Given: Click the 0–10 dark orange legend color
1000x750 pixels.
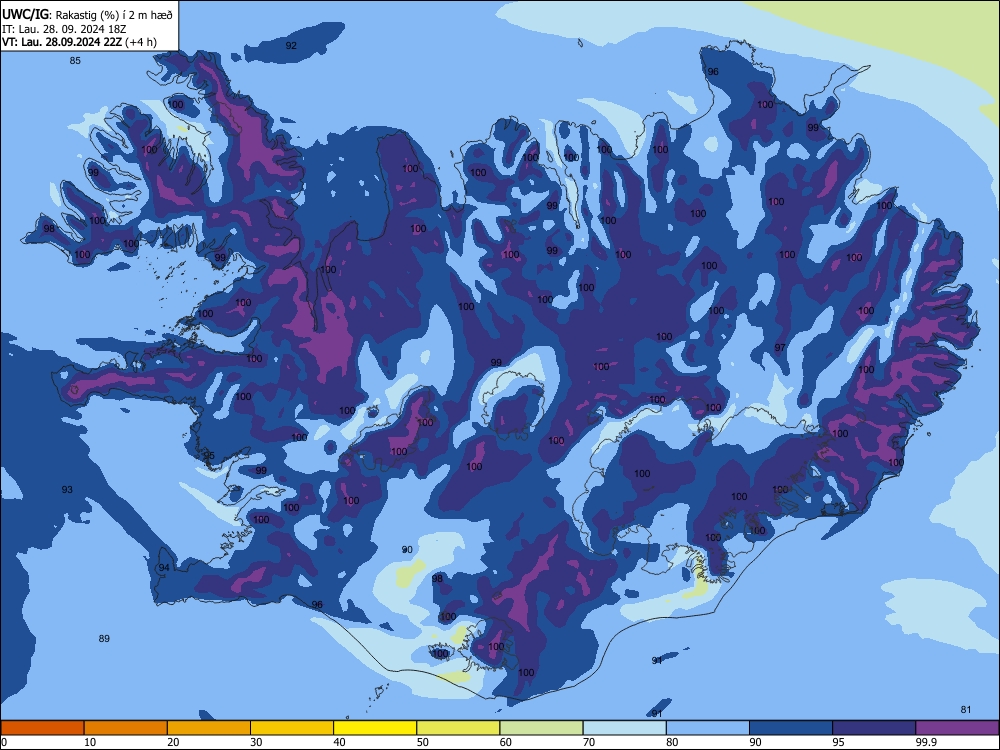Looking at the screenshot, I should click(42, 728).
